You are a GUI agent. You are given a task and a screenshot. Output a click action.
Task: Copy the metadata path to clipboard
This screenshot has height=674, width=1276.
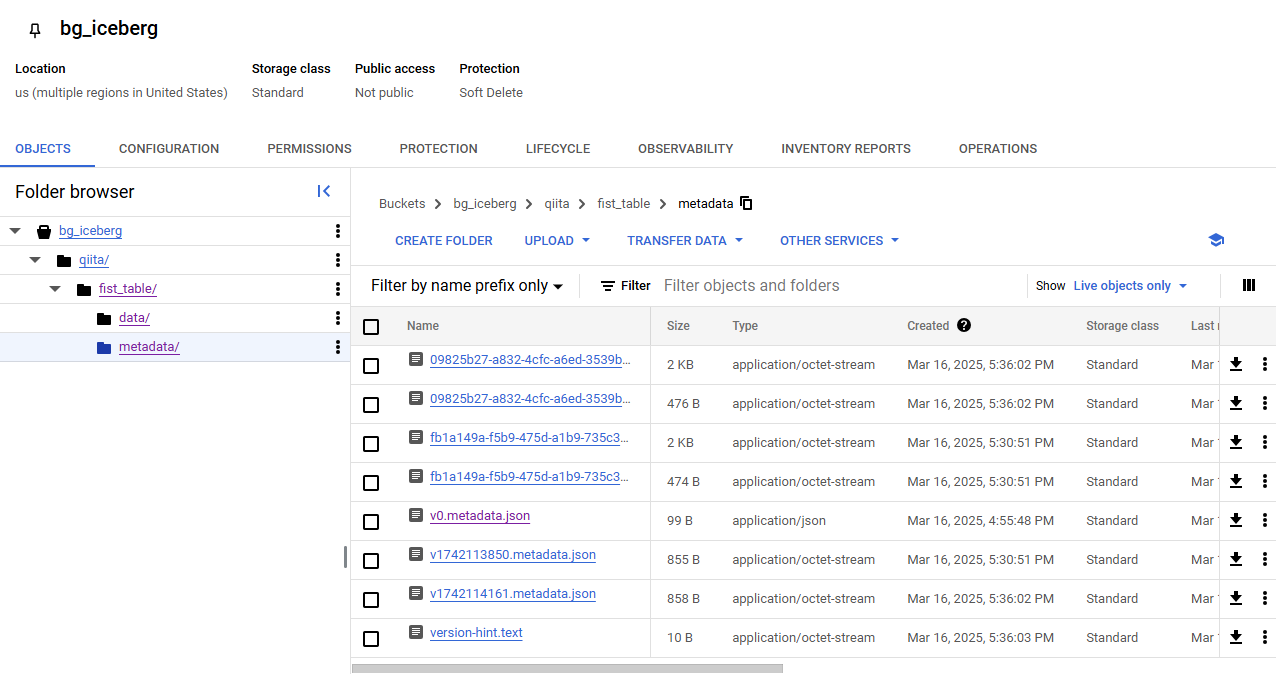746,203
